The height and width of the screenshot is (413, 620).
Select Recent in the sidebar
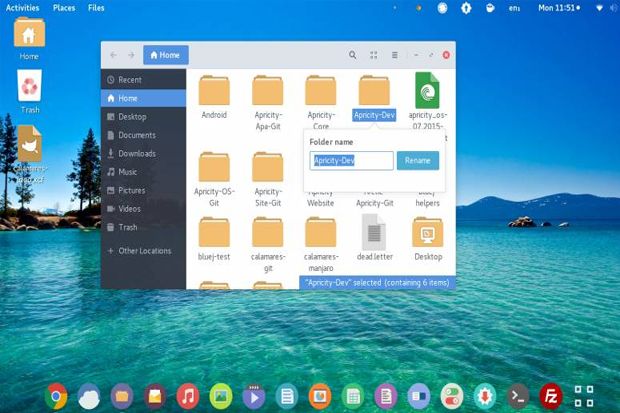[x=144, y=80]
